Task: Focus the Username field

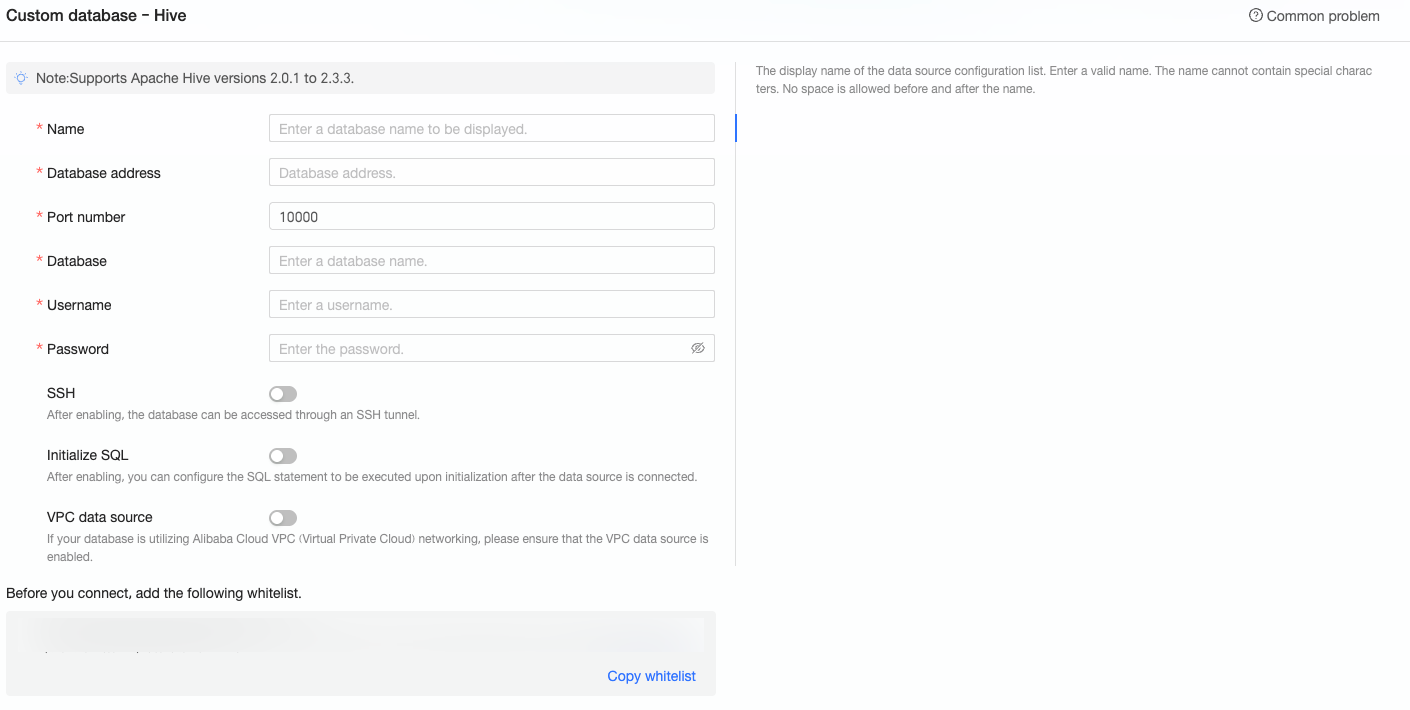Action: tap(492, 304)
